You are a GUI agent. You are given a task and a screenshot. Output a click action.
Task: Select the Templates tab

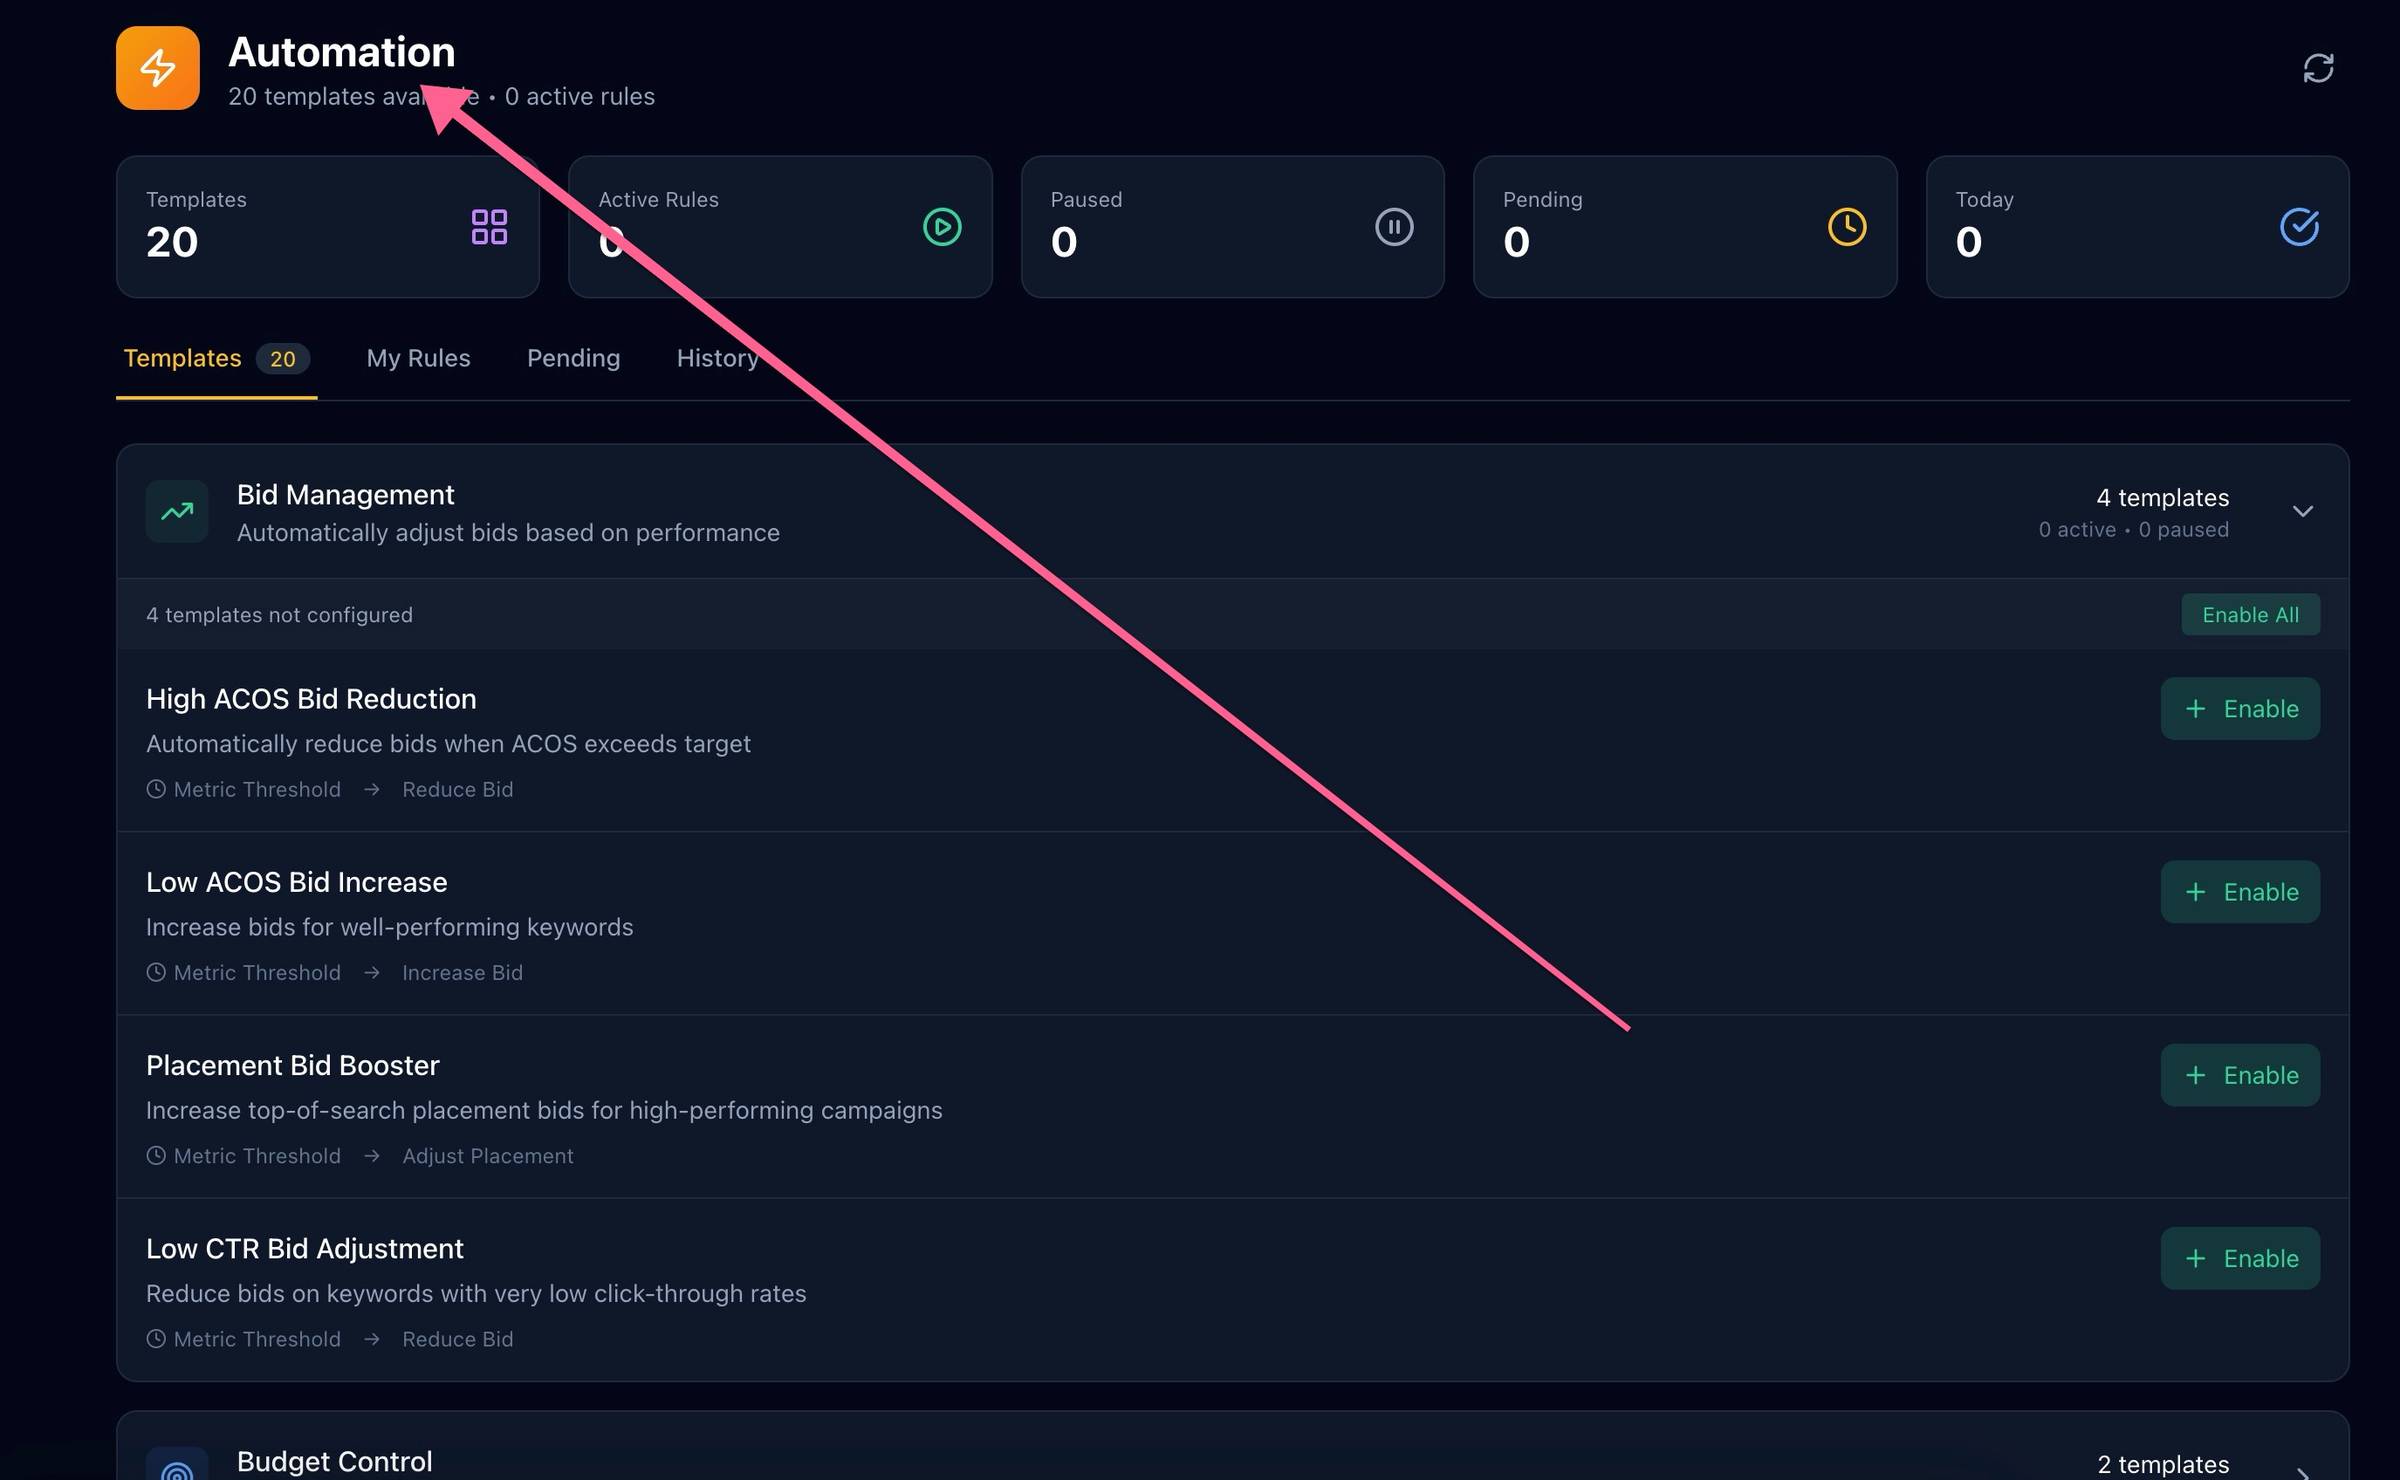click(183, 358)
